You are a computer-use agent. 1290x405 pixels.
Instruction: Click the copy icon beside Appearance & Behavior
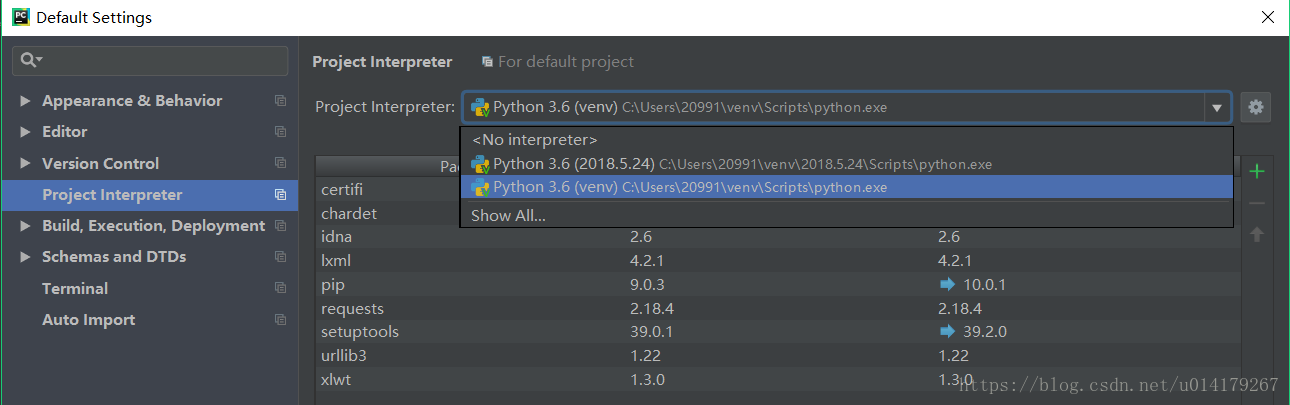click(280, 101)
